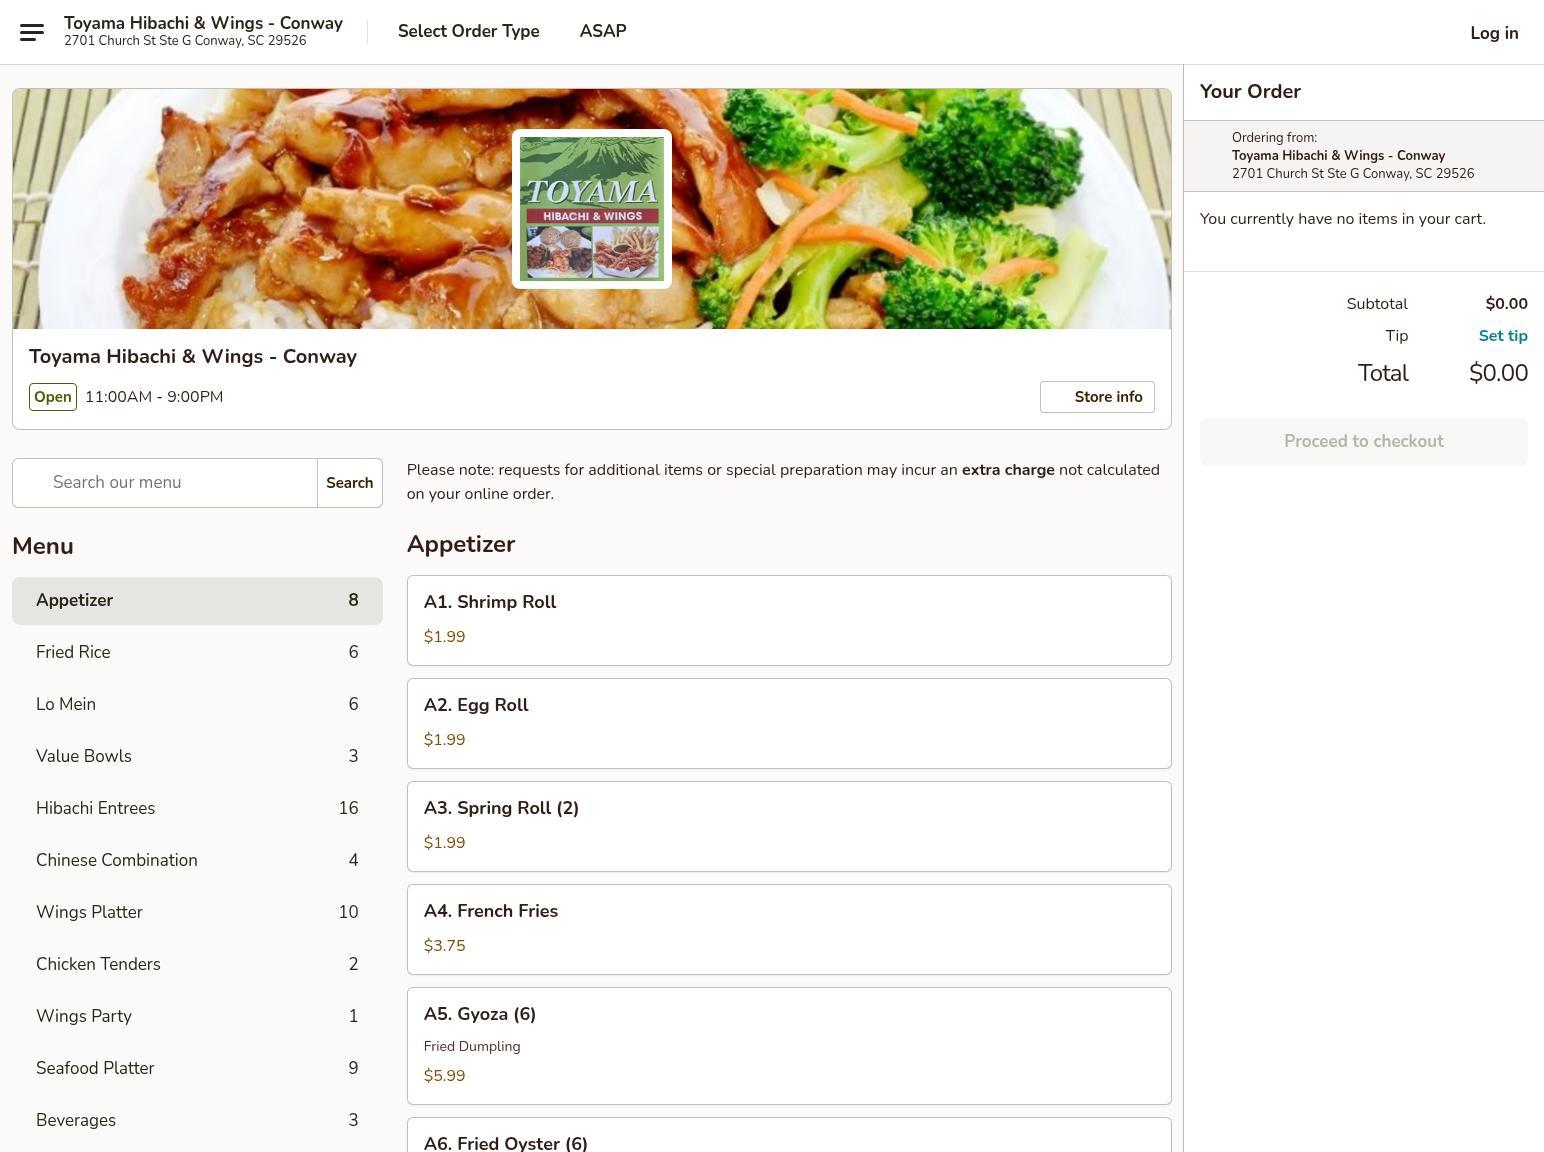The image size is (1544, 1152).
Task: Log in to your account
Action: tap(1494, 33)
